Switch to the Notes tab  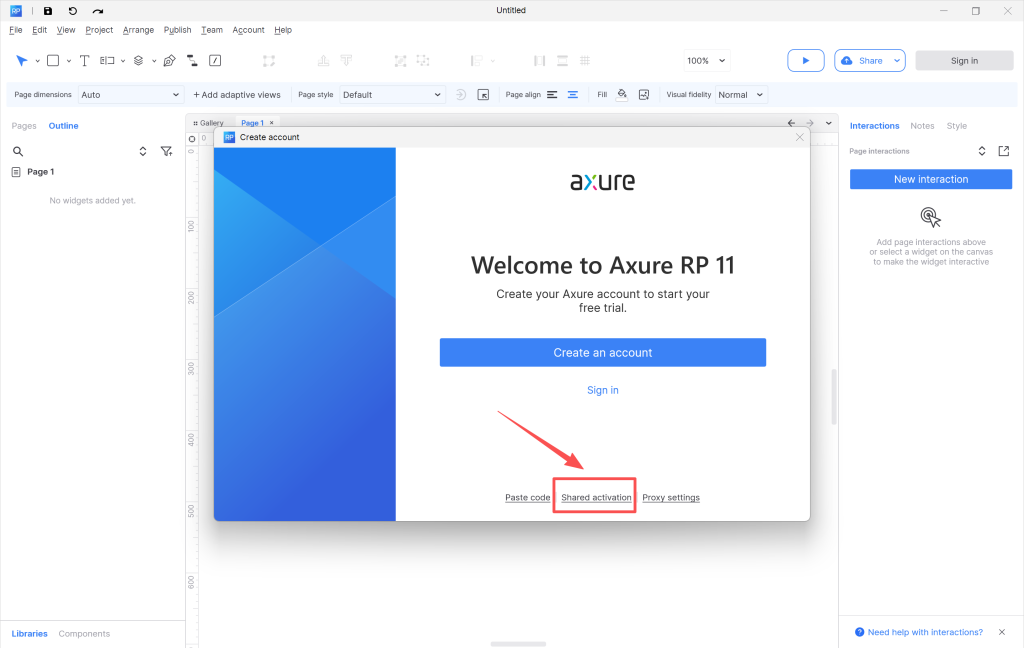pos(922,126)
